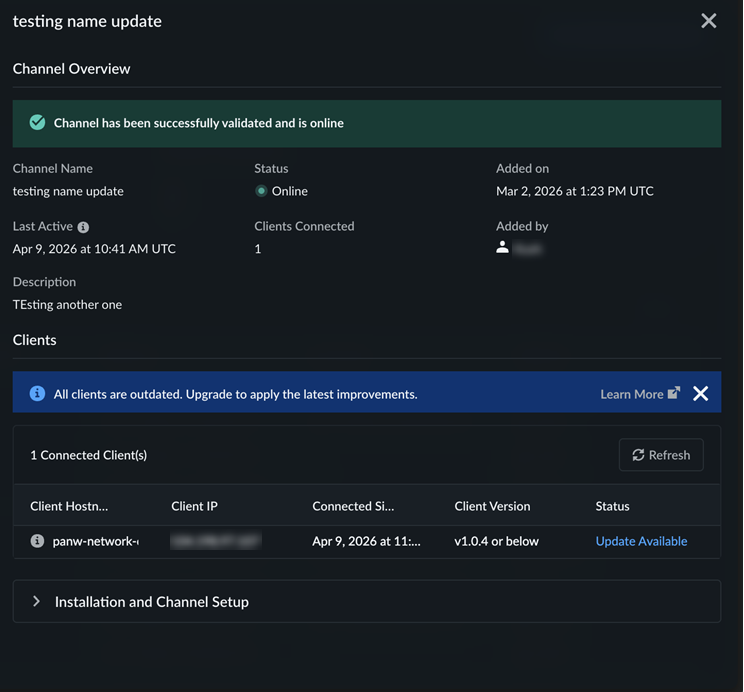Close the testing name update panel
The height and width of the screenshot is (692, 744).
[708, 21]
